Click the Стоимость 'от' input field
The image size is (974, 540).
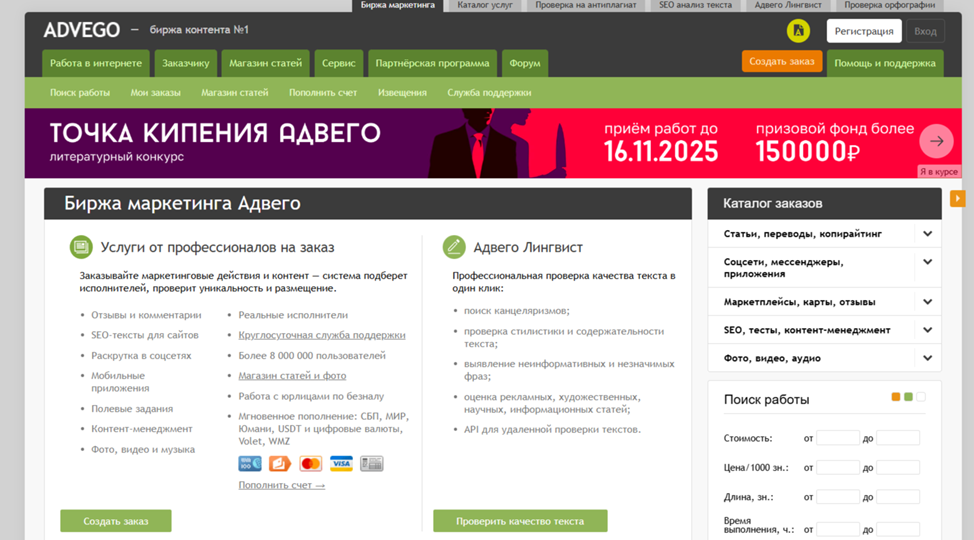(837, 438)
